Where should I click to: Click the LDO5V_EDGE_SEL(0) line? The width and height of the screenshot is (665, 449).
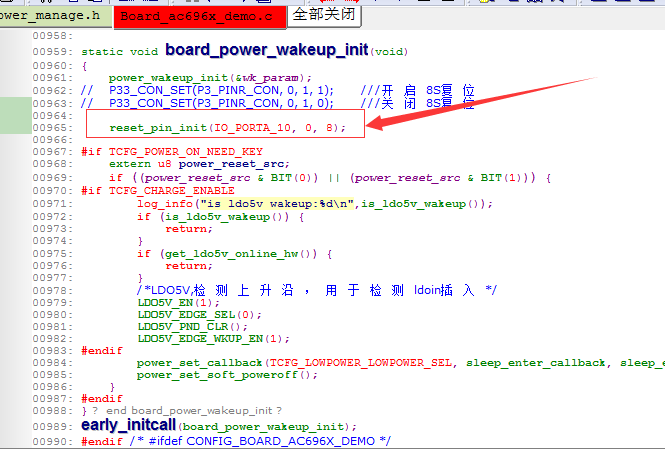[x=199, y=315]
